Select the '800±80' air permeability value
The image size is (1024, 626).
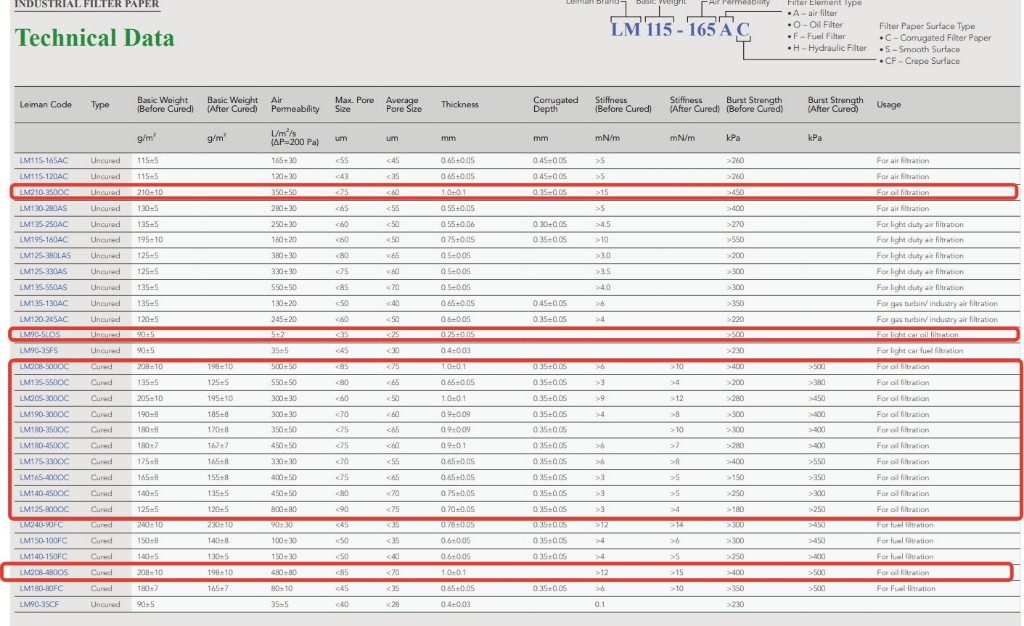(x=283, y=509)
